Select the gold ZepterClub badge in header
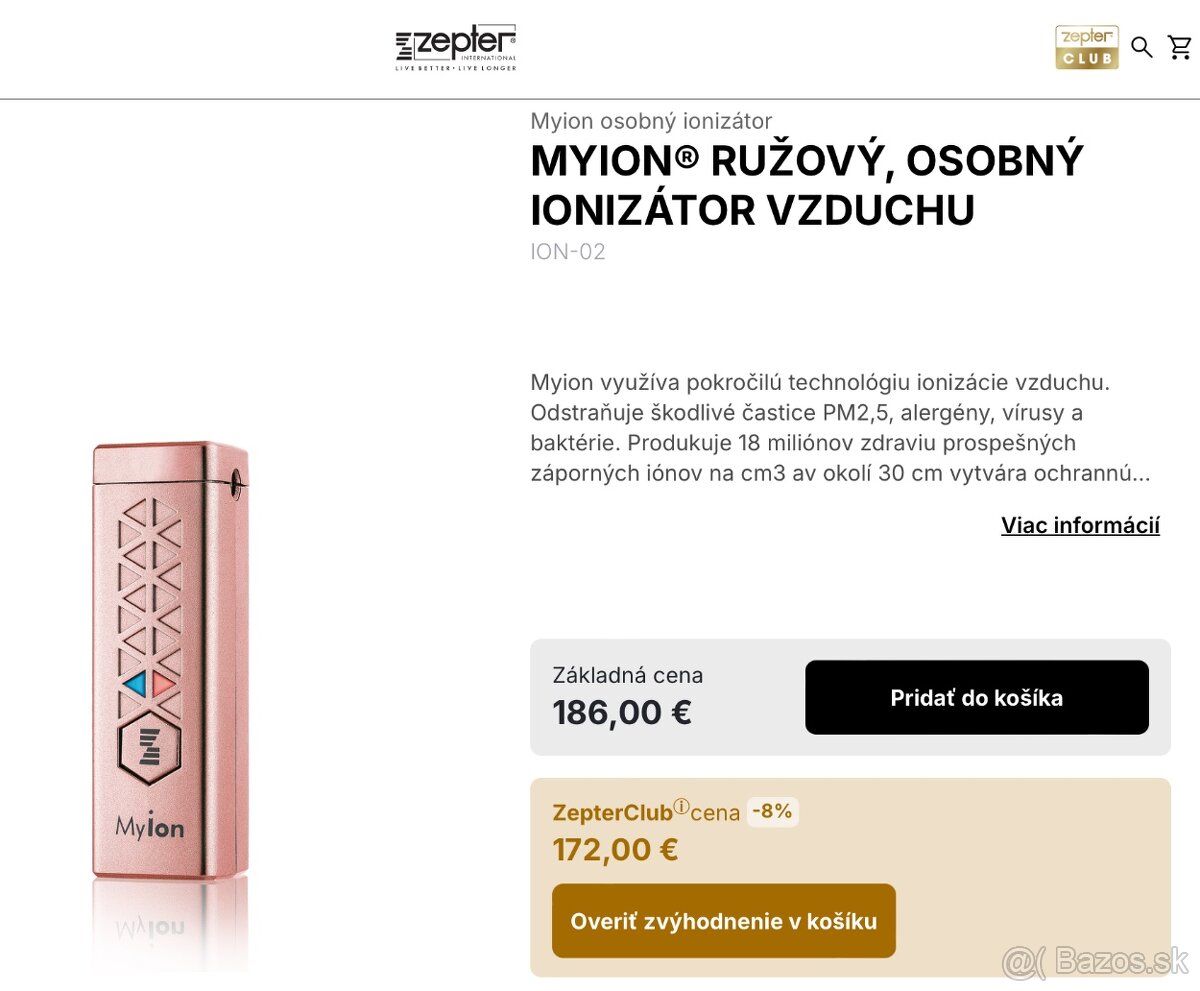The height and width of the screenshot is (991, 1200). 1087,47
